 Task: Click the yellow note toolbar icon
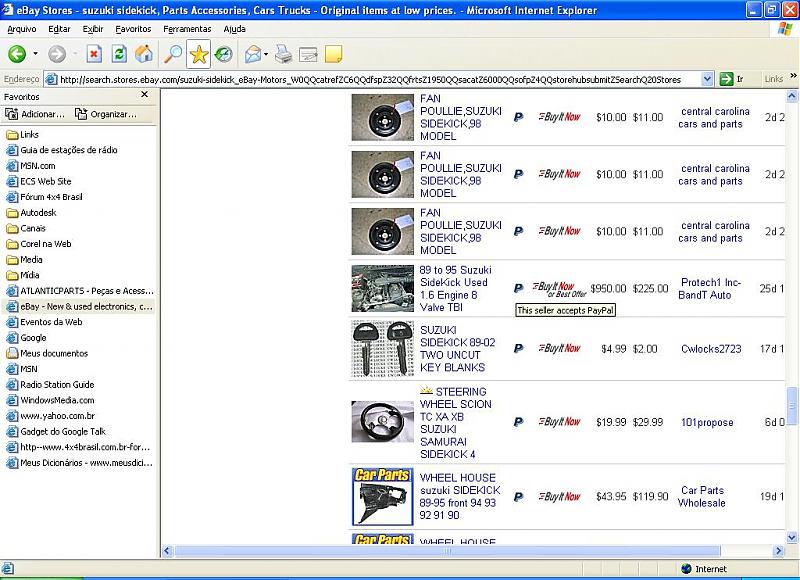pos(333,54)
